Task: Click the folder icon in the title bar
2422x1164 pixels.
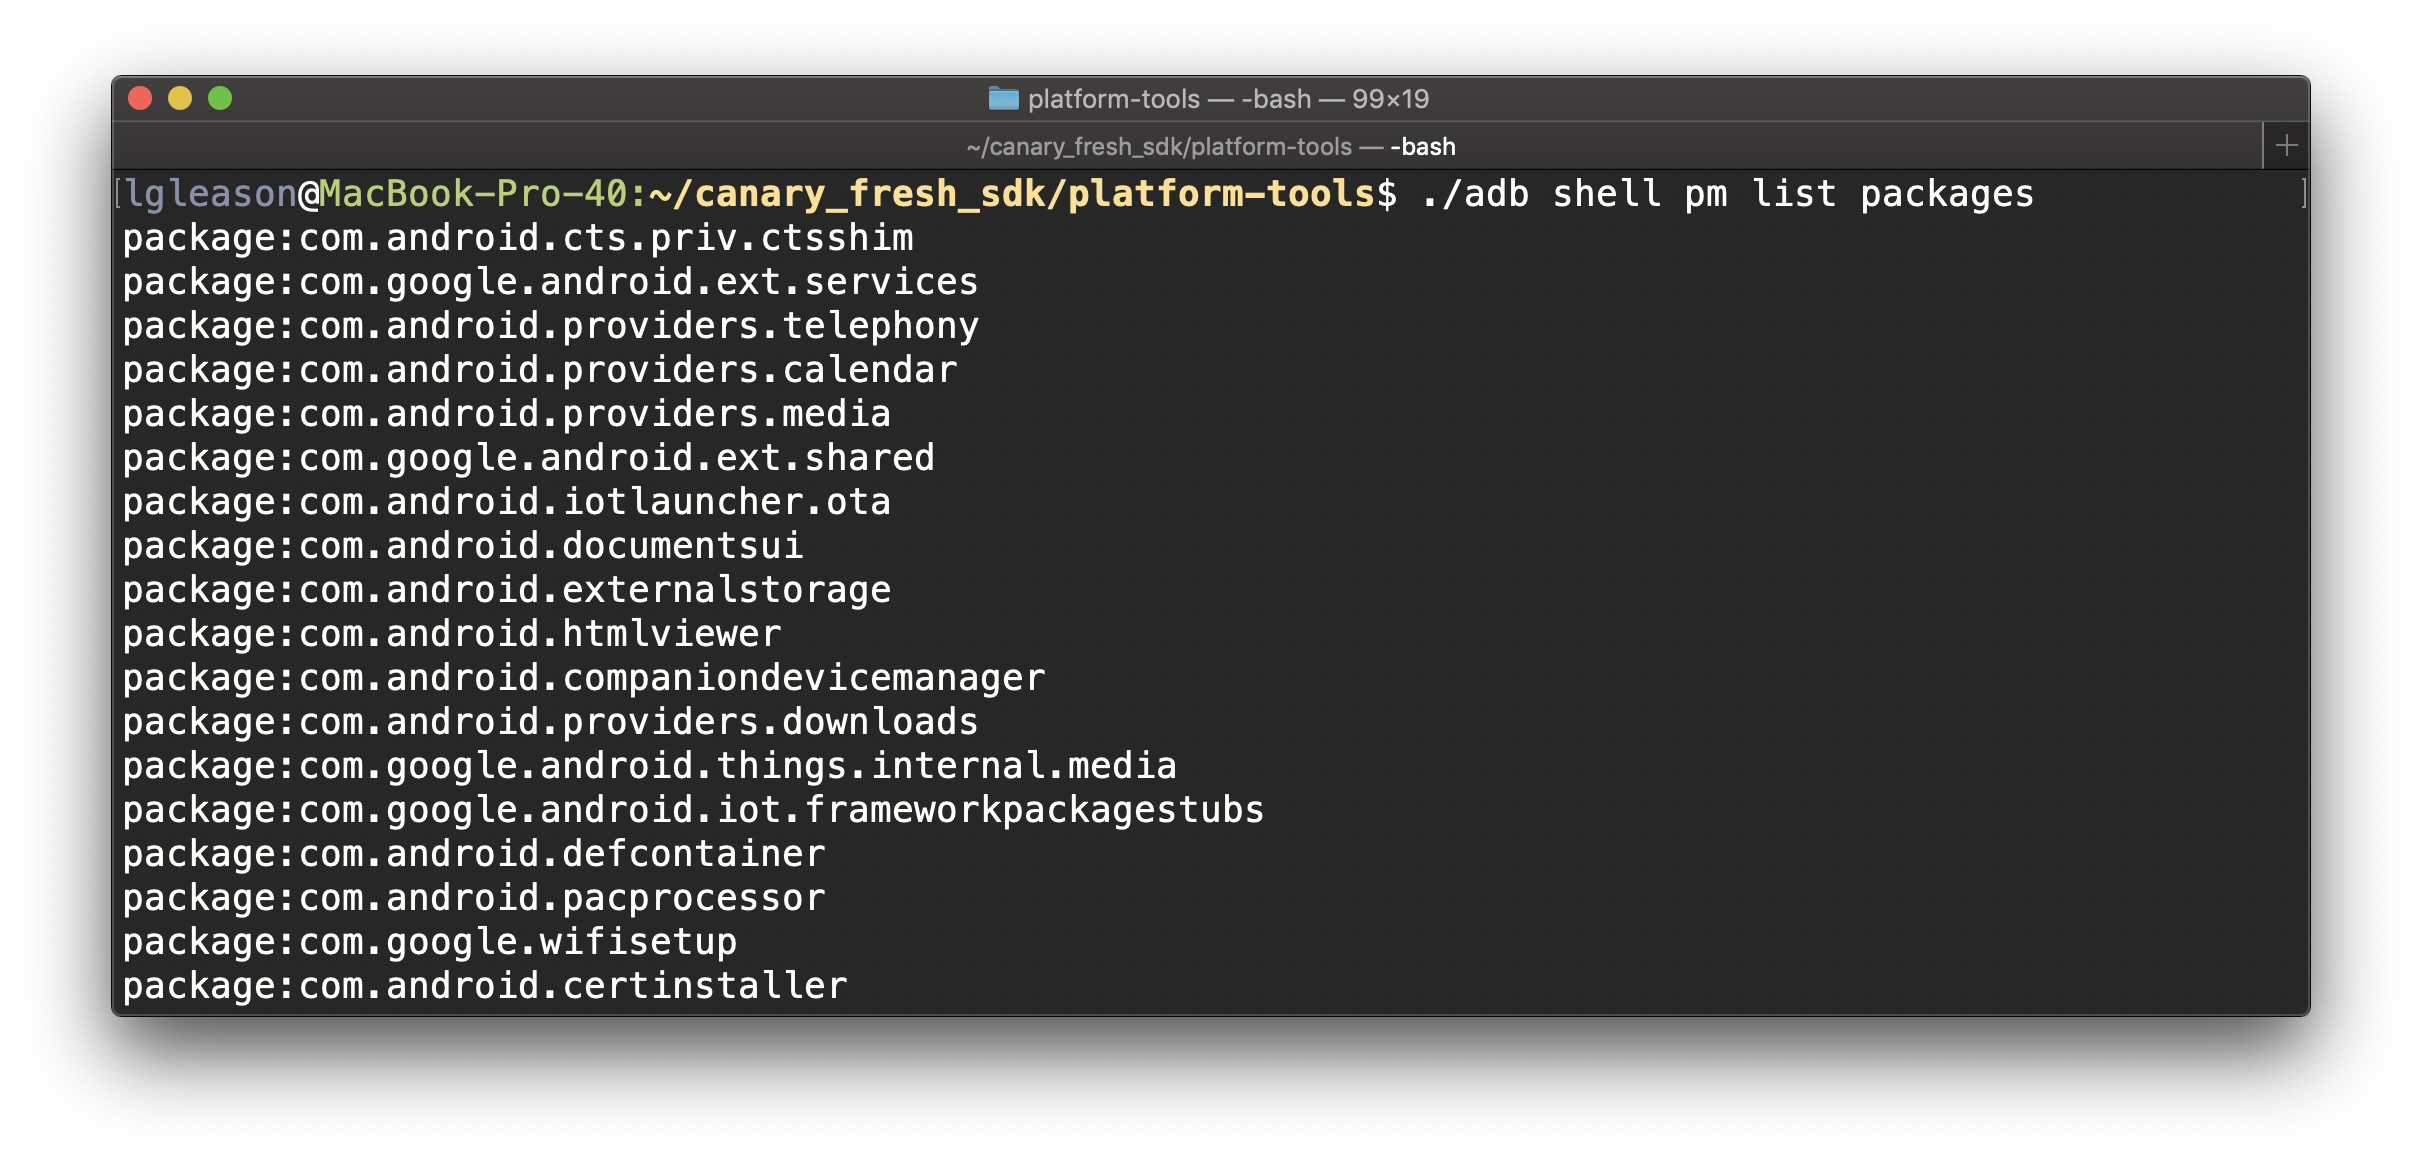Action: [x=1003, y=98]
